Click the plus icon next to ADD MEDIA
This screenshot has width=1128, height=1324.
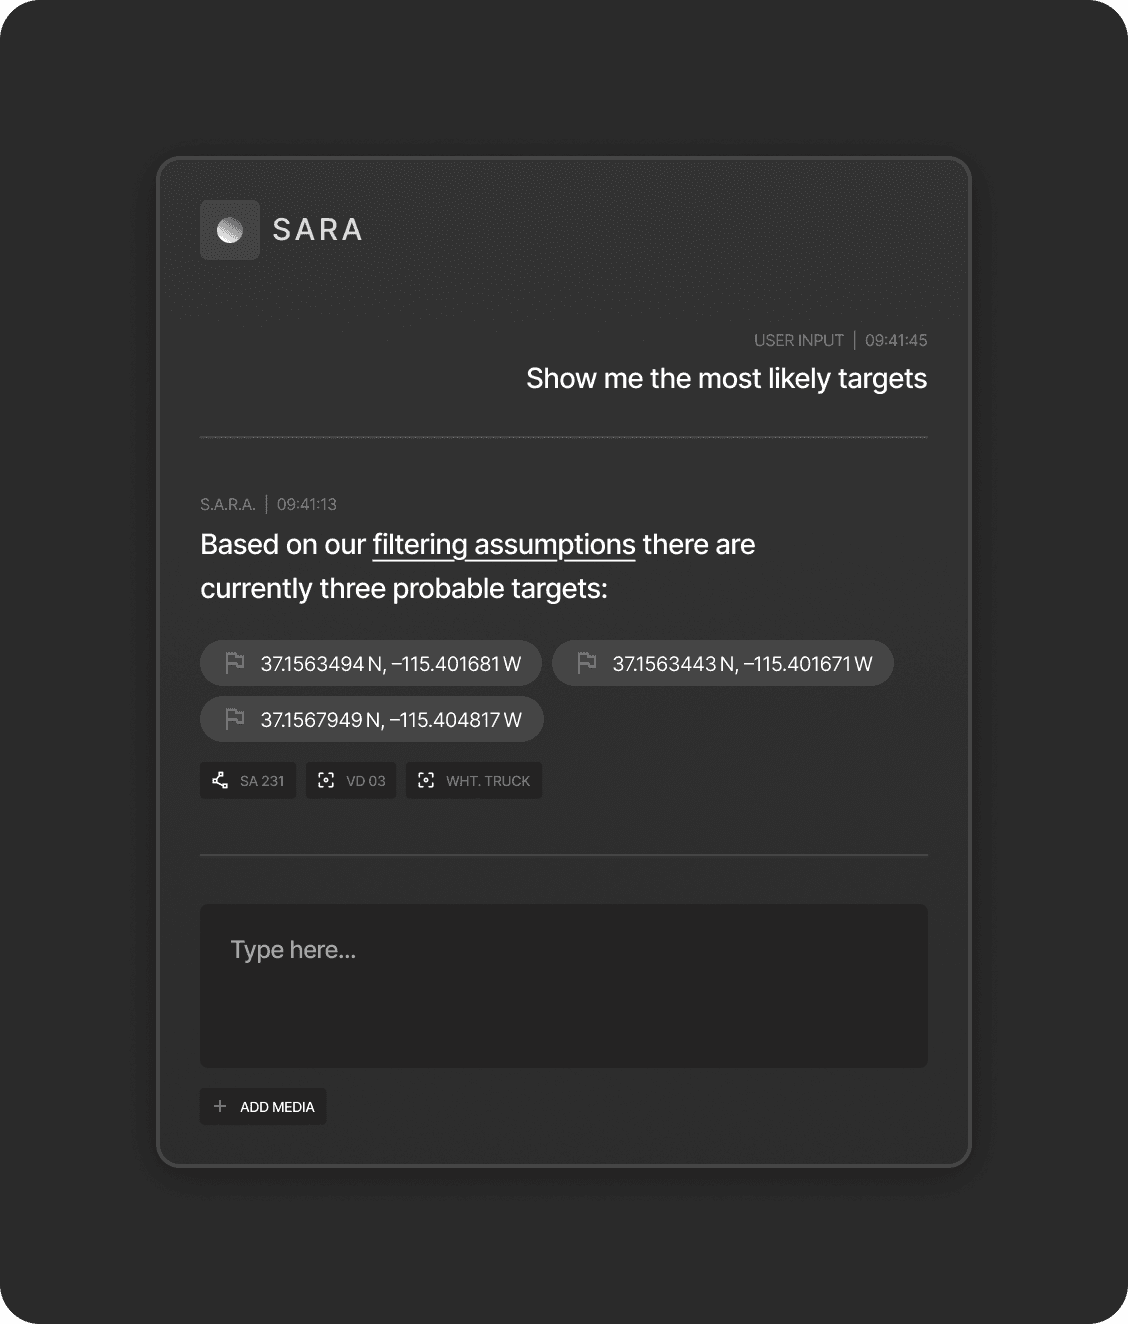[220, 1106]
